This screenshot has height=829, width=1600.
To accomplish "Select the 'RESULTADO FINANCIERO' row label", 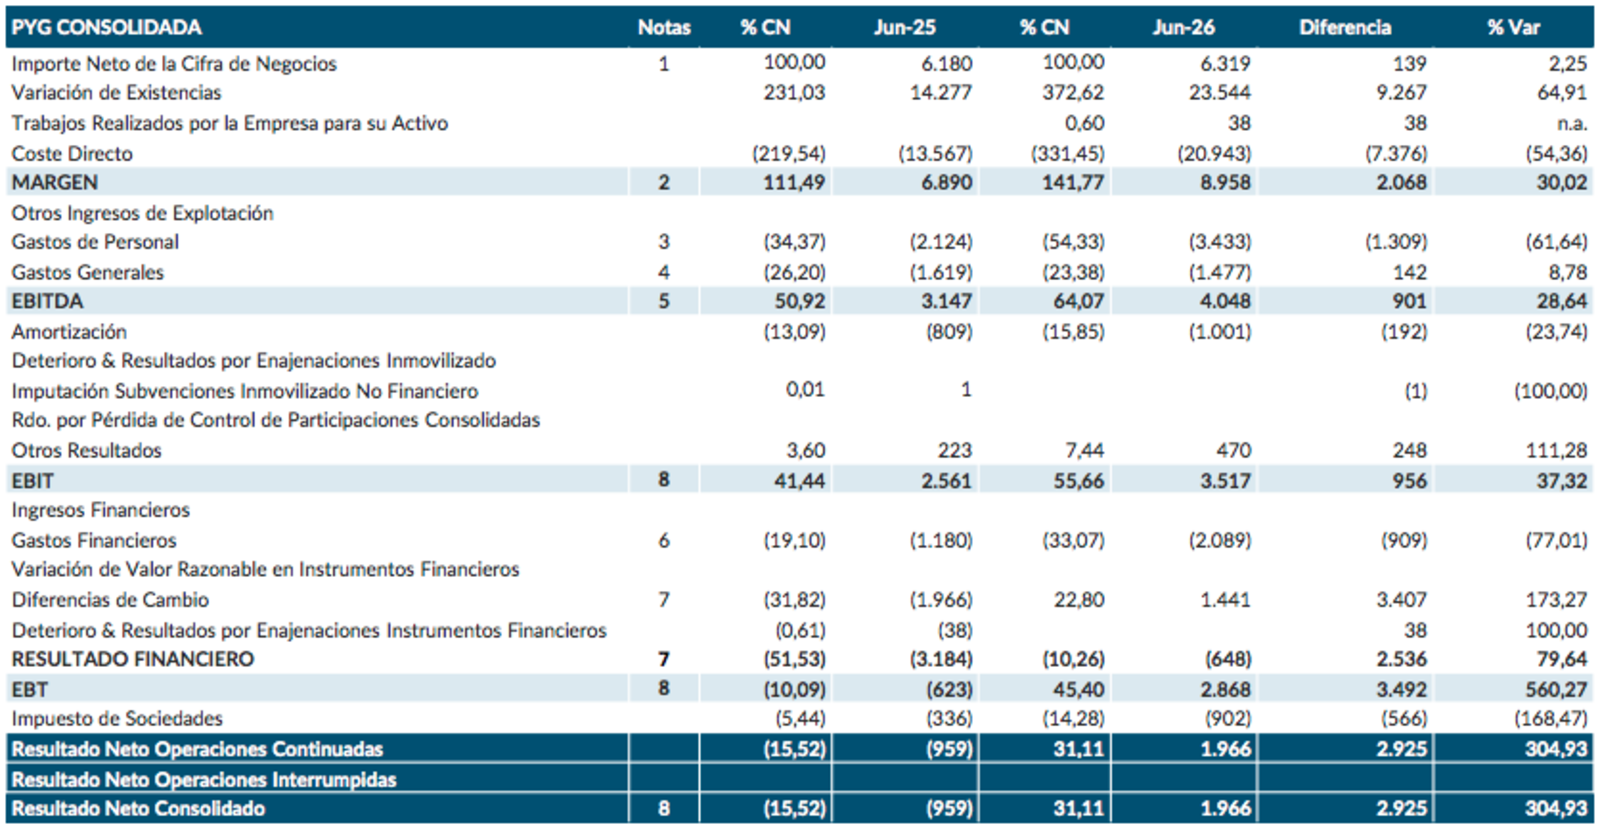I will pyautogui.click(x=133, y=659).
